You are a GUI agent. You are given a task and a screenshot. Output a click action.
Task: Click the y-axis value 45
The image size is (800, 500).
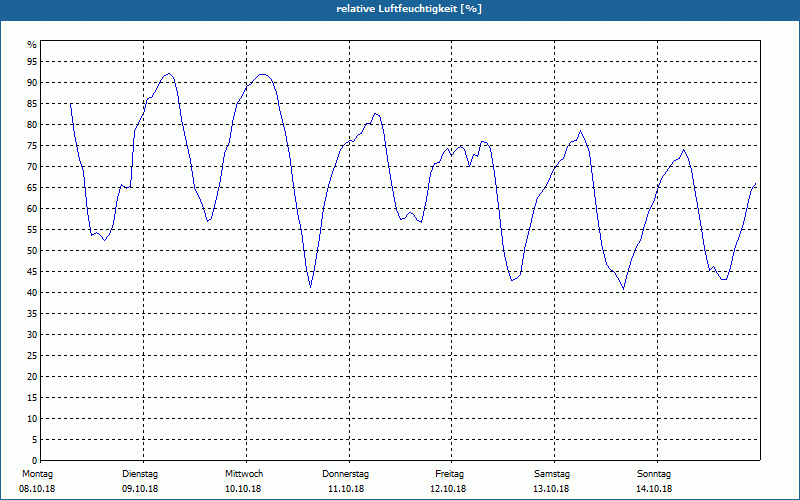[32, 271]
